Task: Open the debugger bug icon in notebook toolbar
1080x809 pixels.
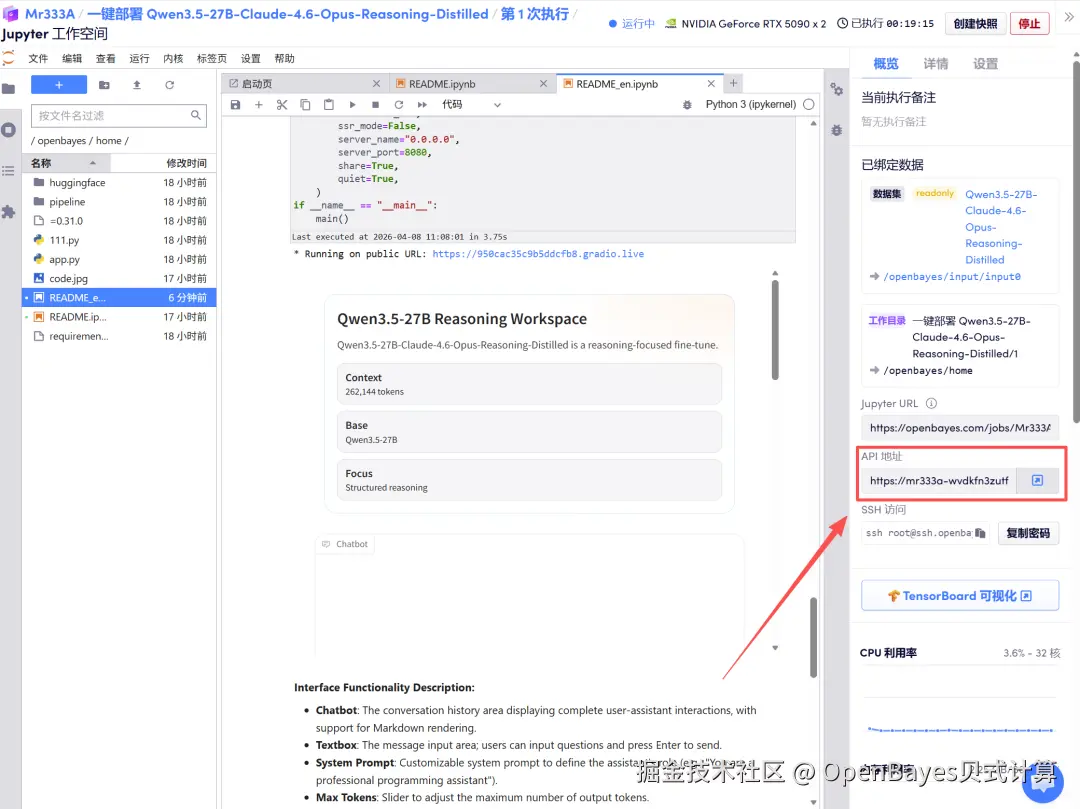Action: [x=687, y=105]
